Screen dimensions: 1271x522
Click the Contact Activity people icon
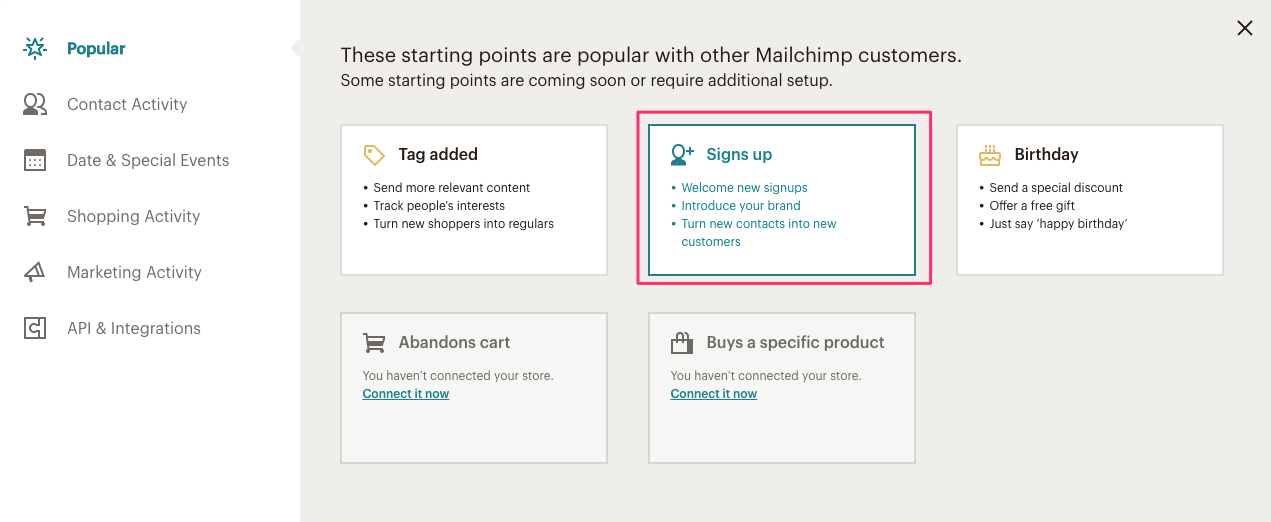(x=35, y=104)
